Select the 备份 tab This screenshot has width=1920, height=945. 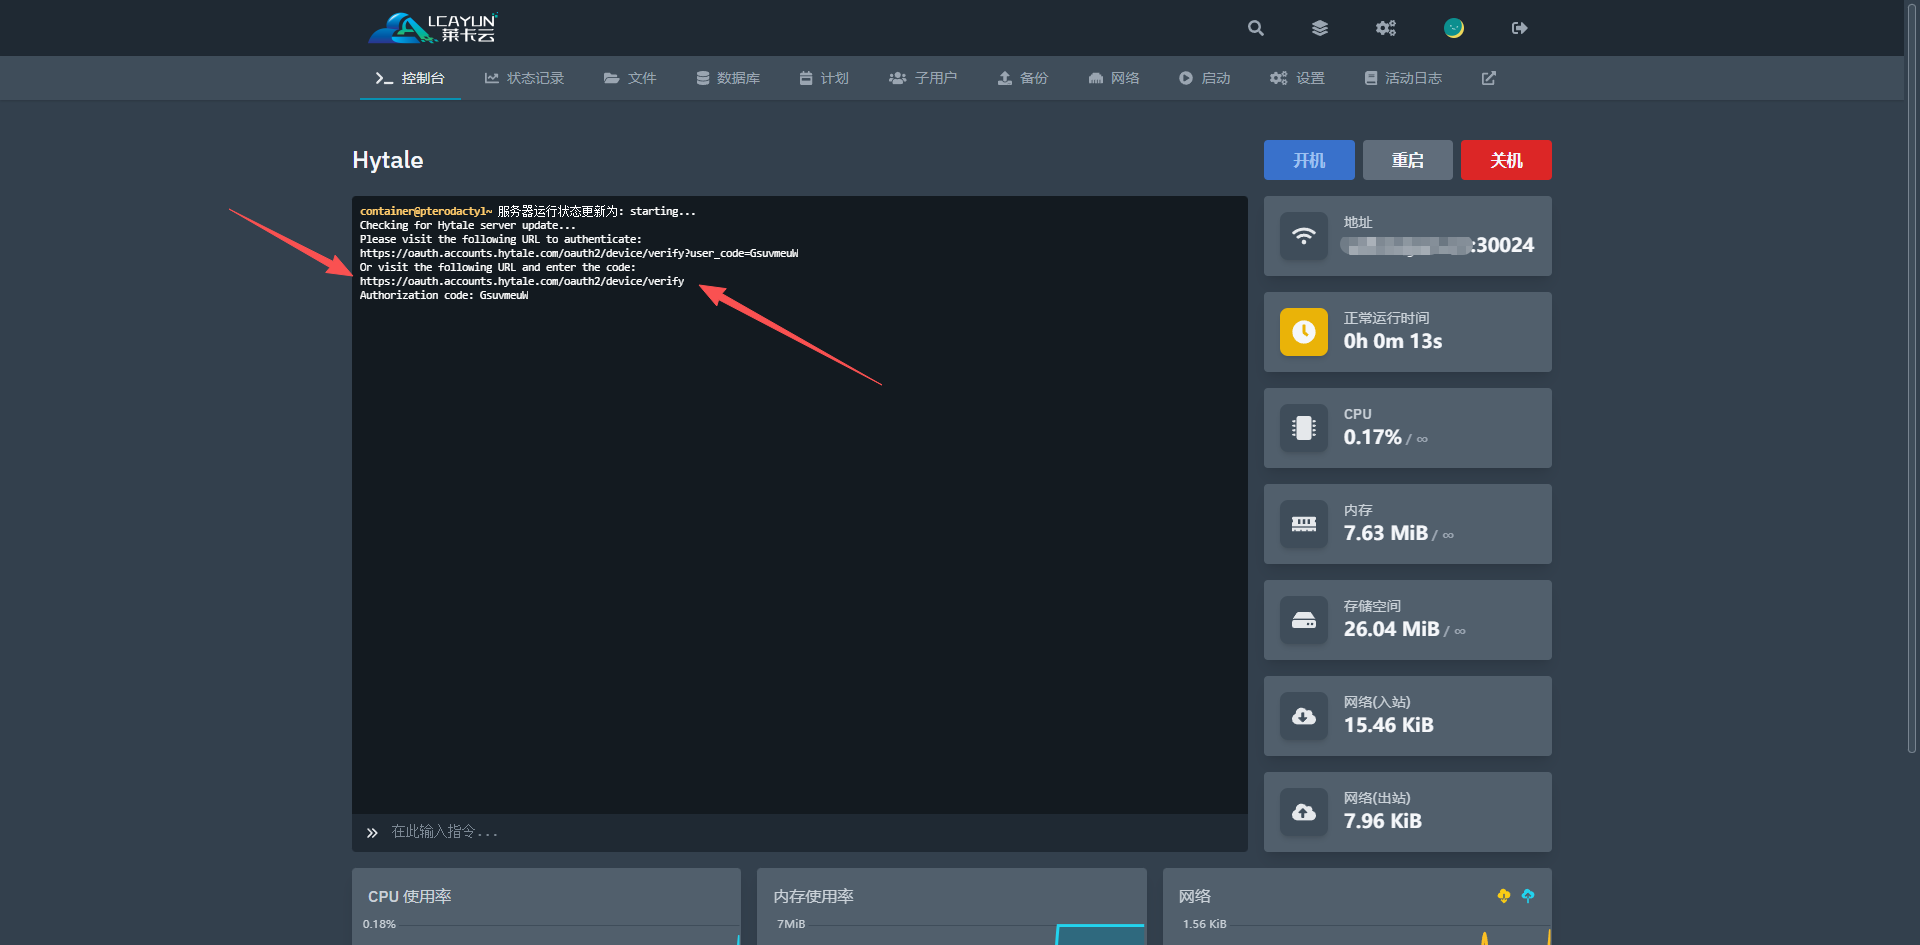(x=1022, y=78)
